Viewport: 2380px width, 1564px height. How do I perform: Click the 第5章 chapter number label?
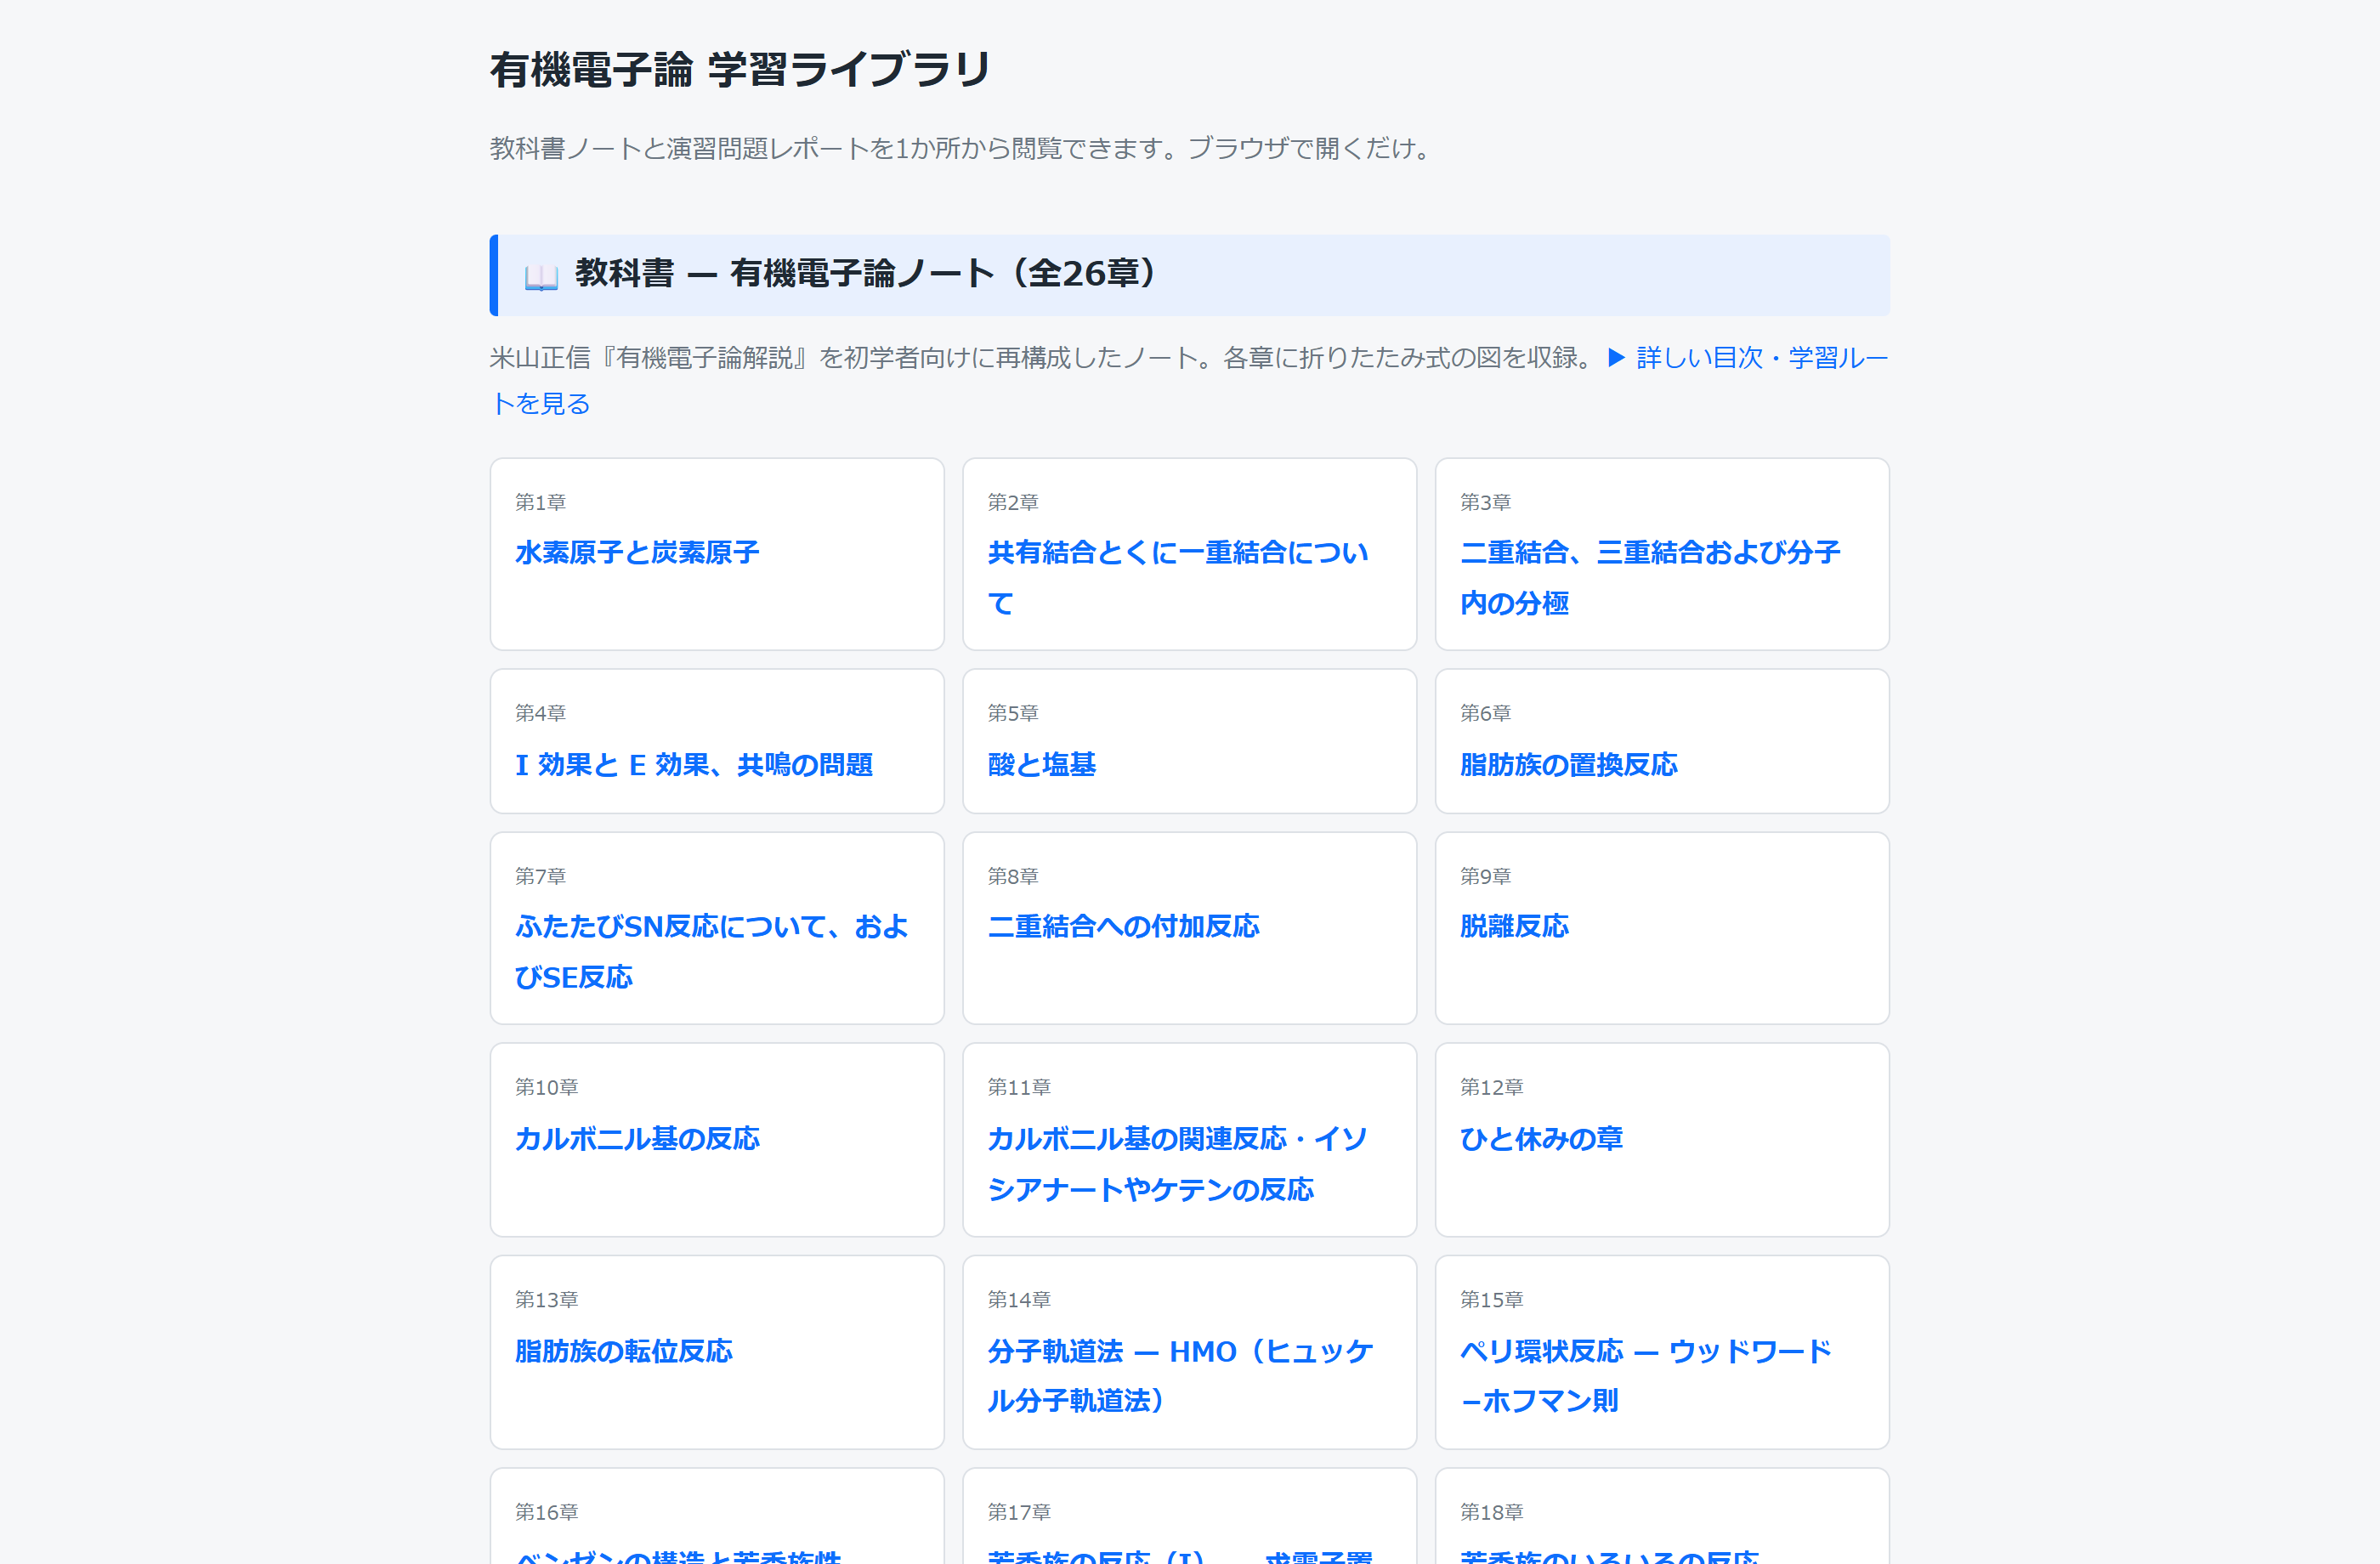1013,714
